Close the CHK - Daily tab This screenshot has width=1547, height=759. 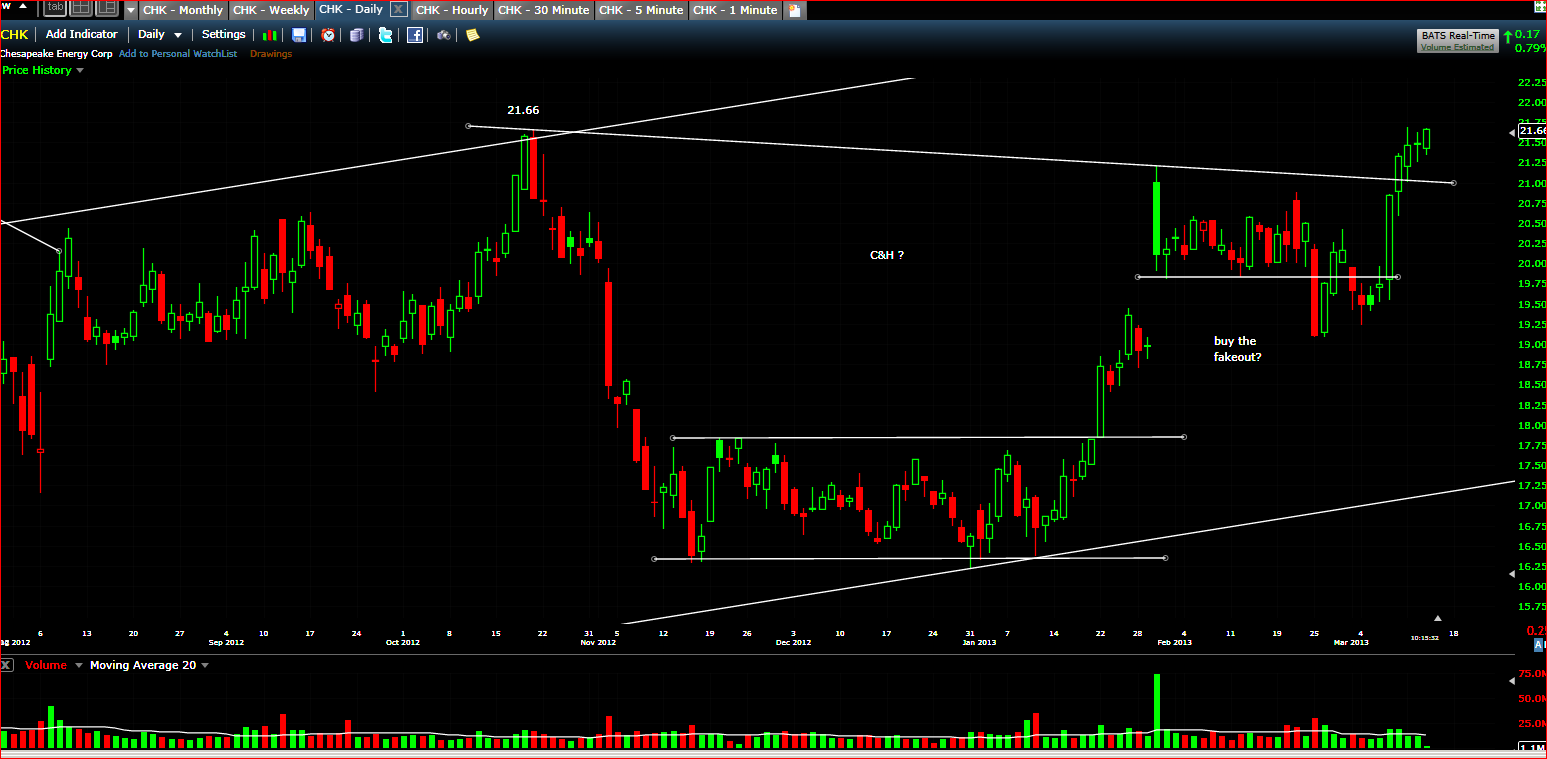click(398, 9)
